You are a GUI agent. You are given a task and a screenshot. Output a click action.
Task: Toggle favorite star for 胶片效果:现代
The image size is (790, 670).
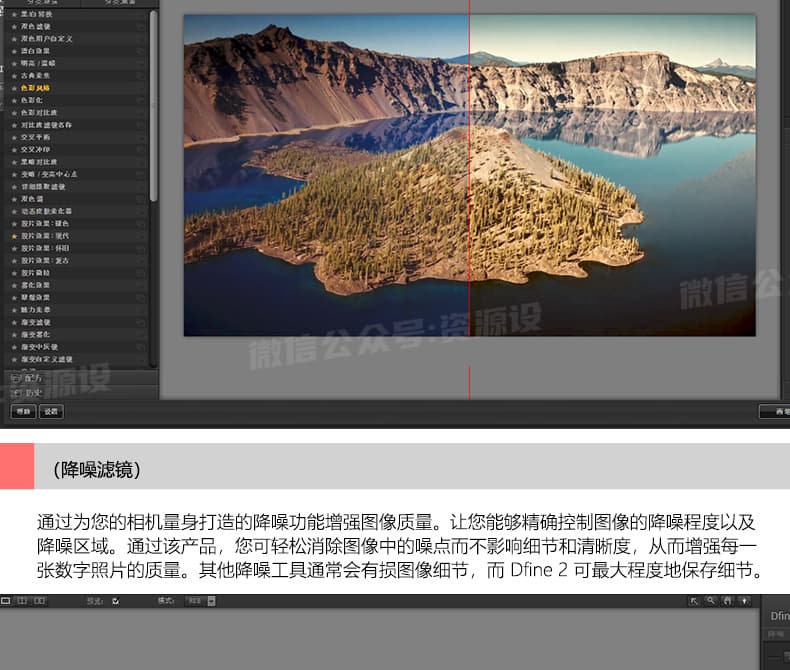point(14,236)
